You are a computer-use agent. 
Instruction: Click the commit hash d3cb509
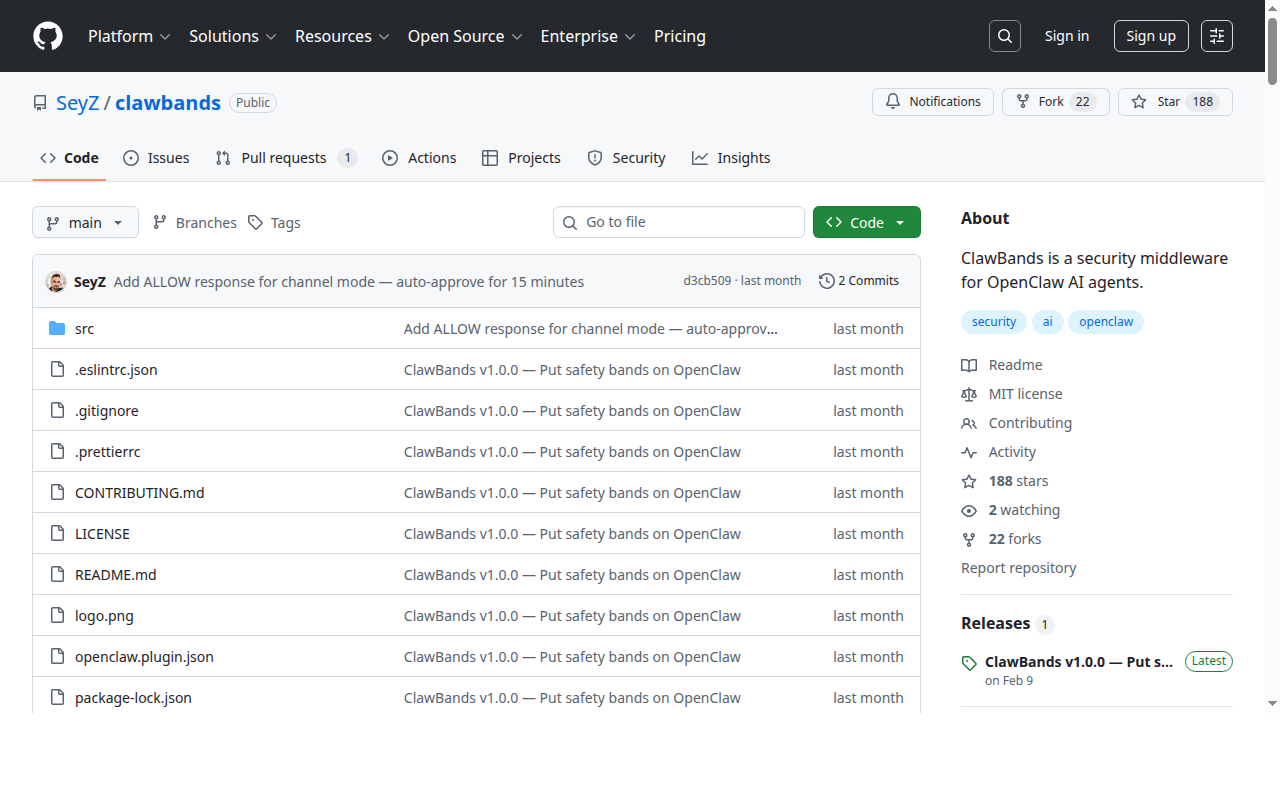[707, 281]
